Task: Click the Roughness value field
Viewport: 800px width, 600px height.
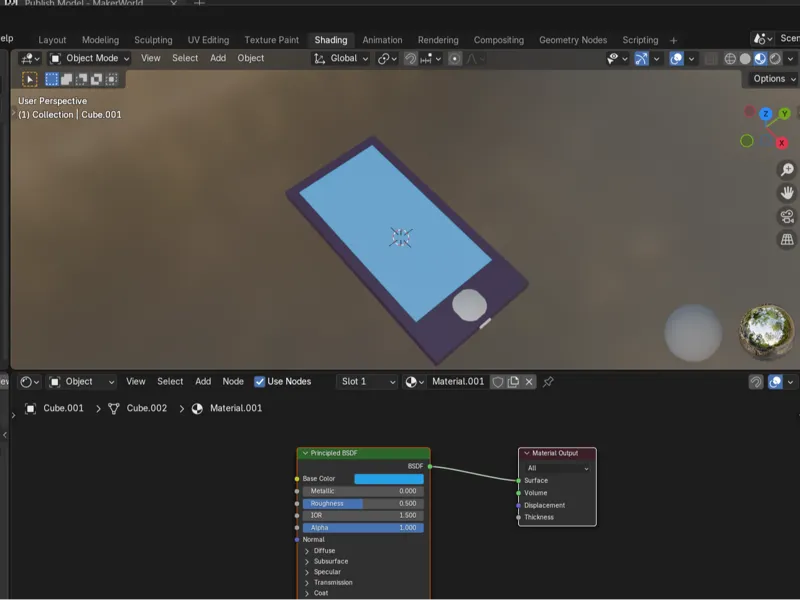Action: point(363,504)
